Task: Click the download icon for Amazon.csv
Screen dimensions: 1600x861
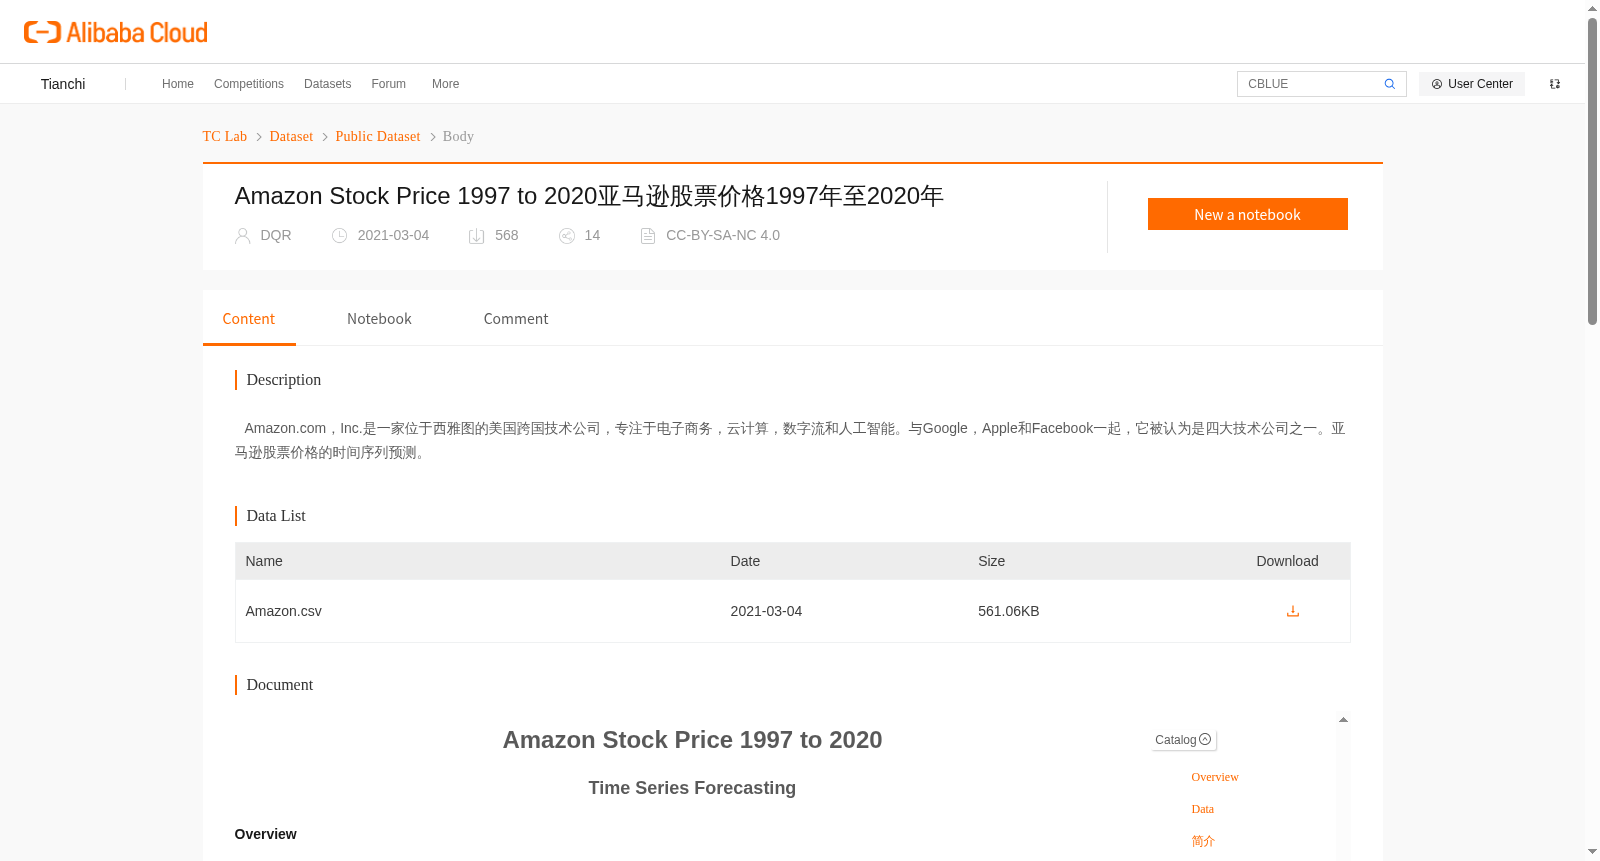Action: coord(1293,611)
